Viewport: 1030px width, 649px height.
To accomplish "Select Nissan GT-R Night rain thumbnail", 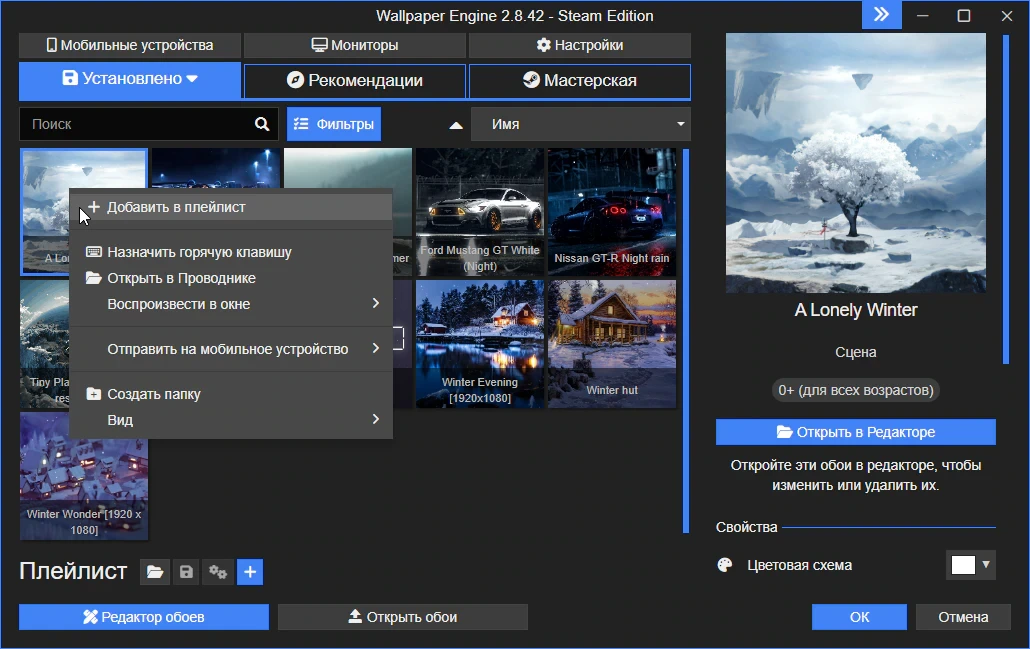I will [612, 212].
